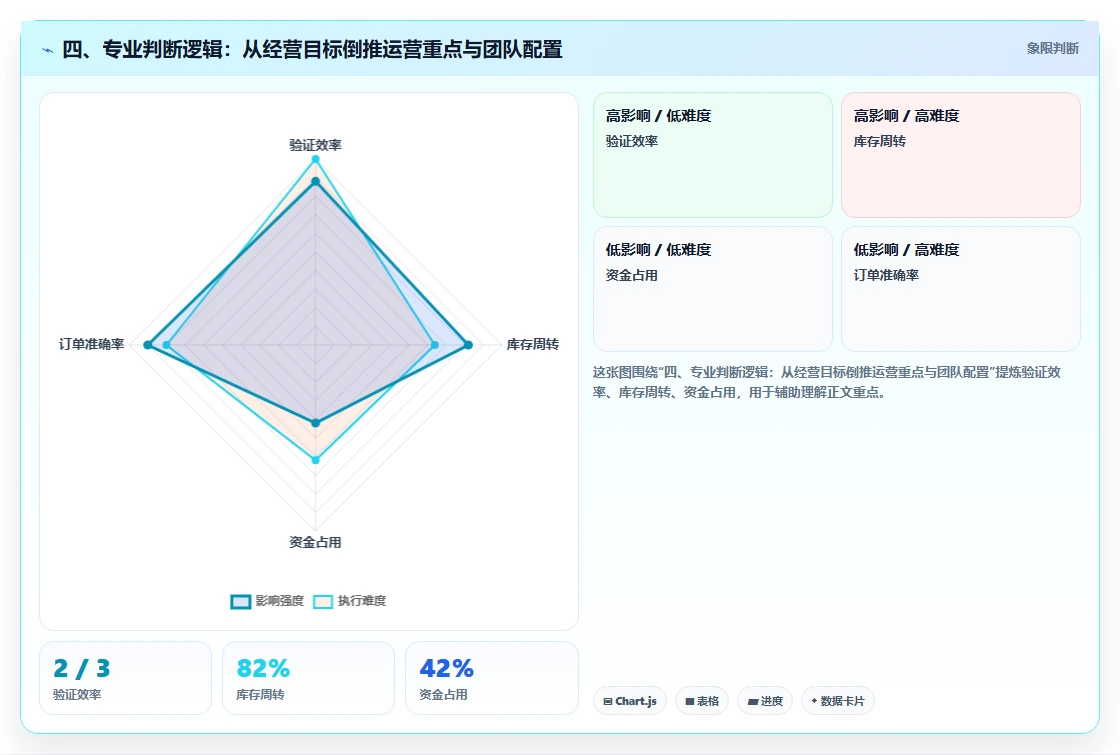Toggle the 执行难度 legend label

(x=361, y=601)
